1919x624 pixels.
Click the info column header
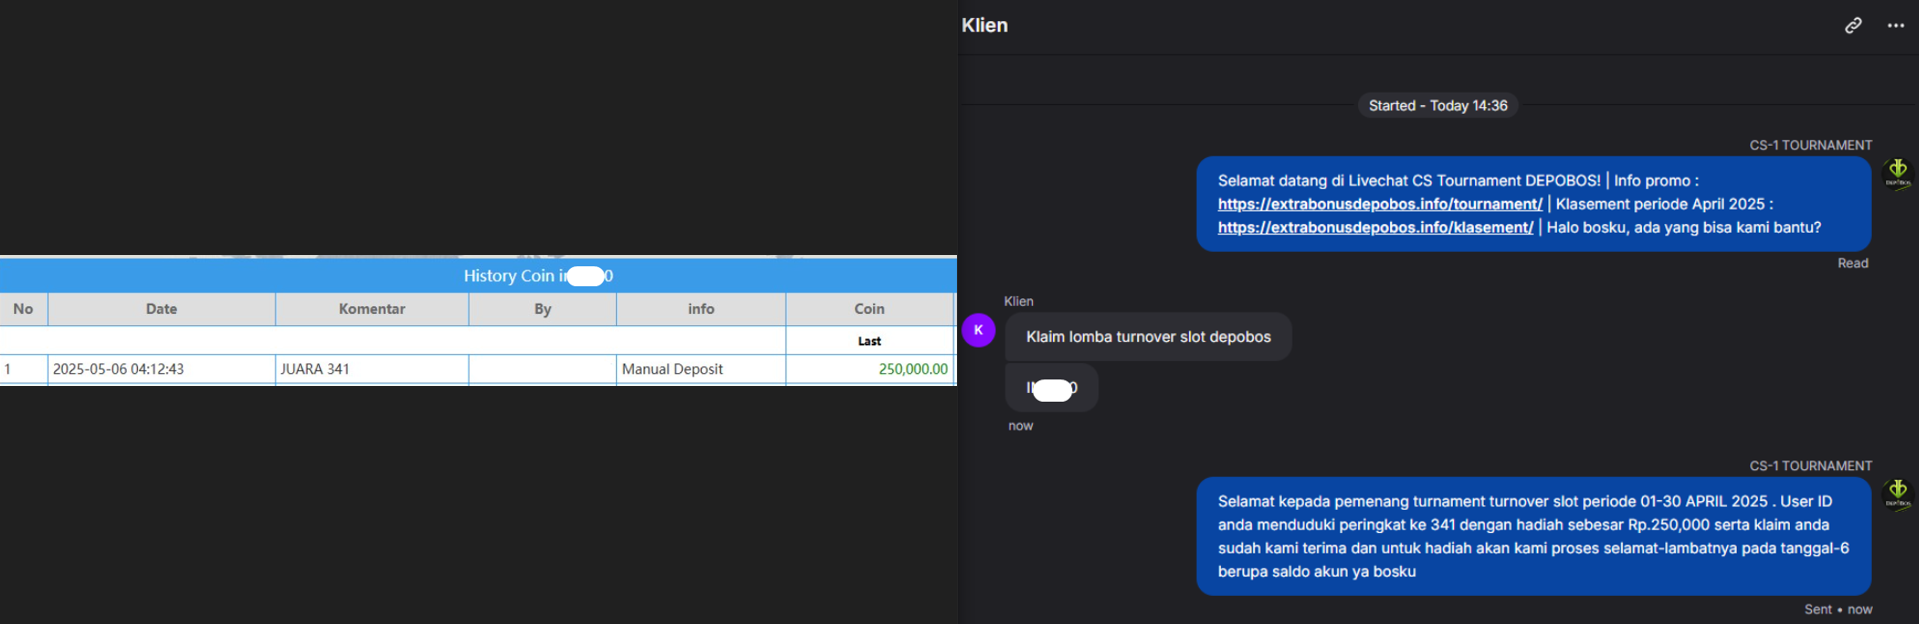click(701, 309)
